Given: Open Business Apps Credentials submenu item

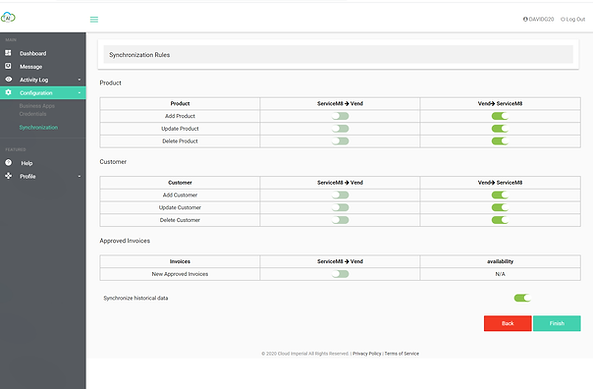Looking at the screenshot, I should pos(37,110).
